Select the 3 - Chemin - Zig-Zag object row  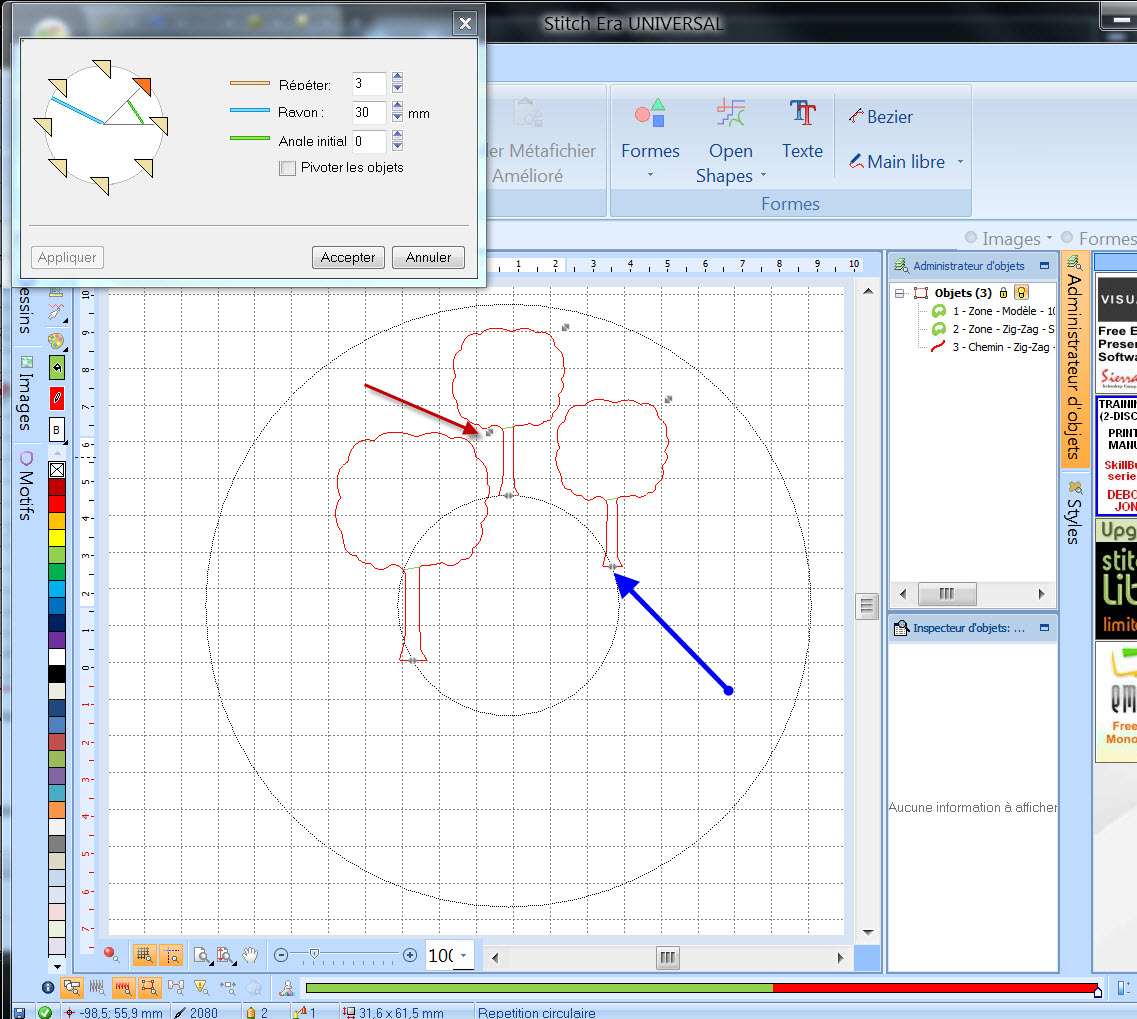993,347
